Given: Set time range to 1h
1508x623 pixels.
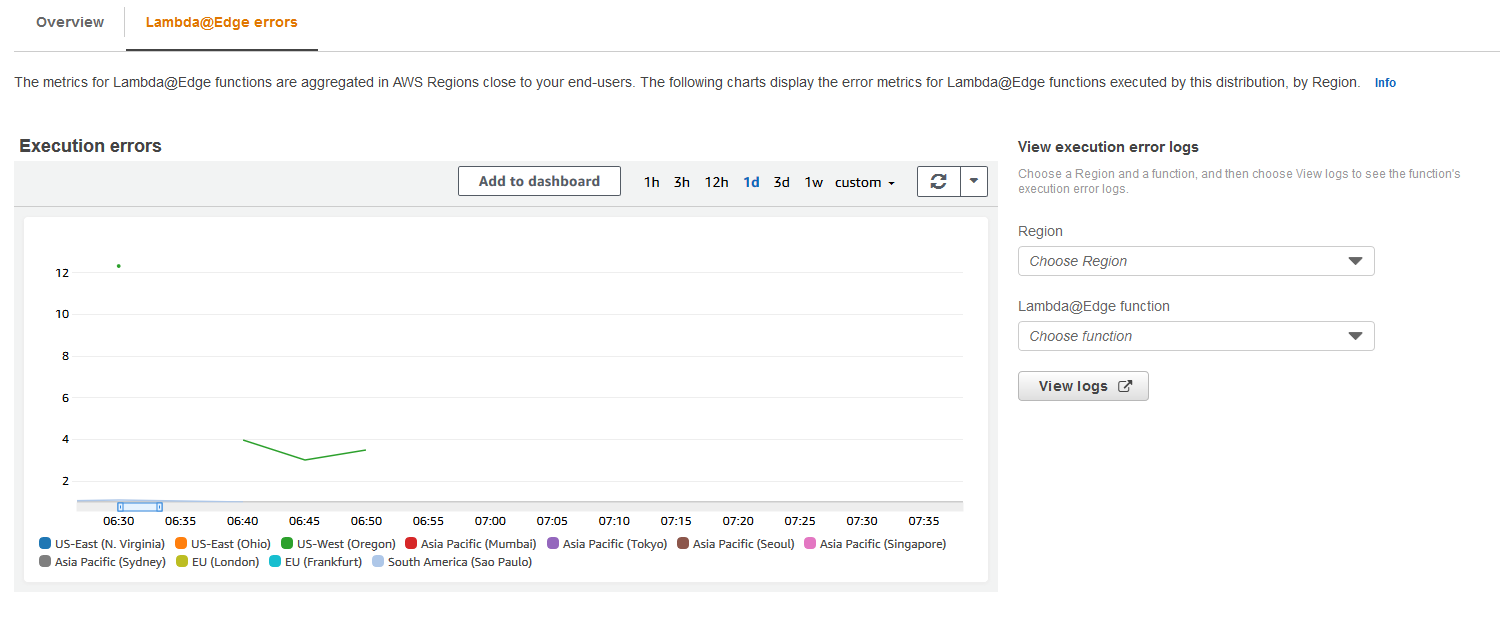Looking at the screenshot, I should point(652,182).
